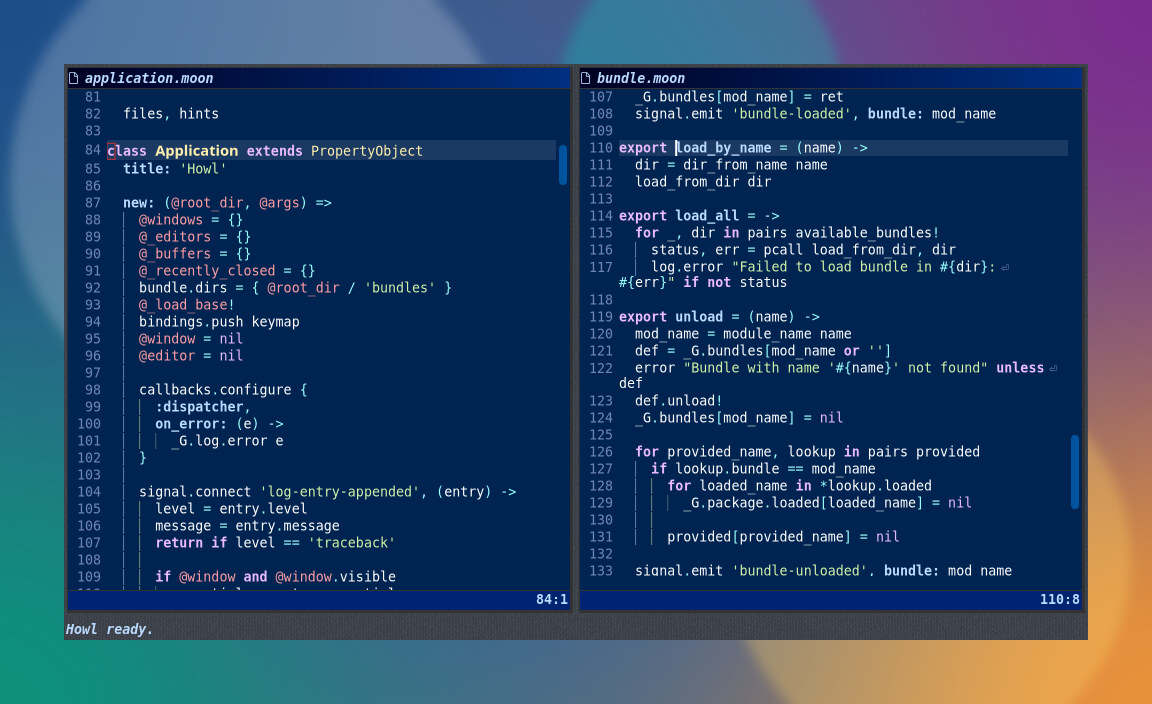This screenshot has width=1152, height=704.
Task: Click the 110:8 cursor position indicator
Action: (x=1059, y=600)
